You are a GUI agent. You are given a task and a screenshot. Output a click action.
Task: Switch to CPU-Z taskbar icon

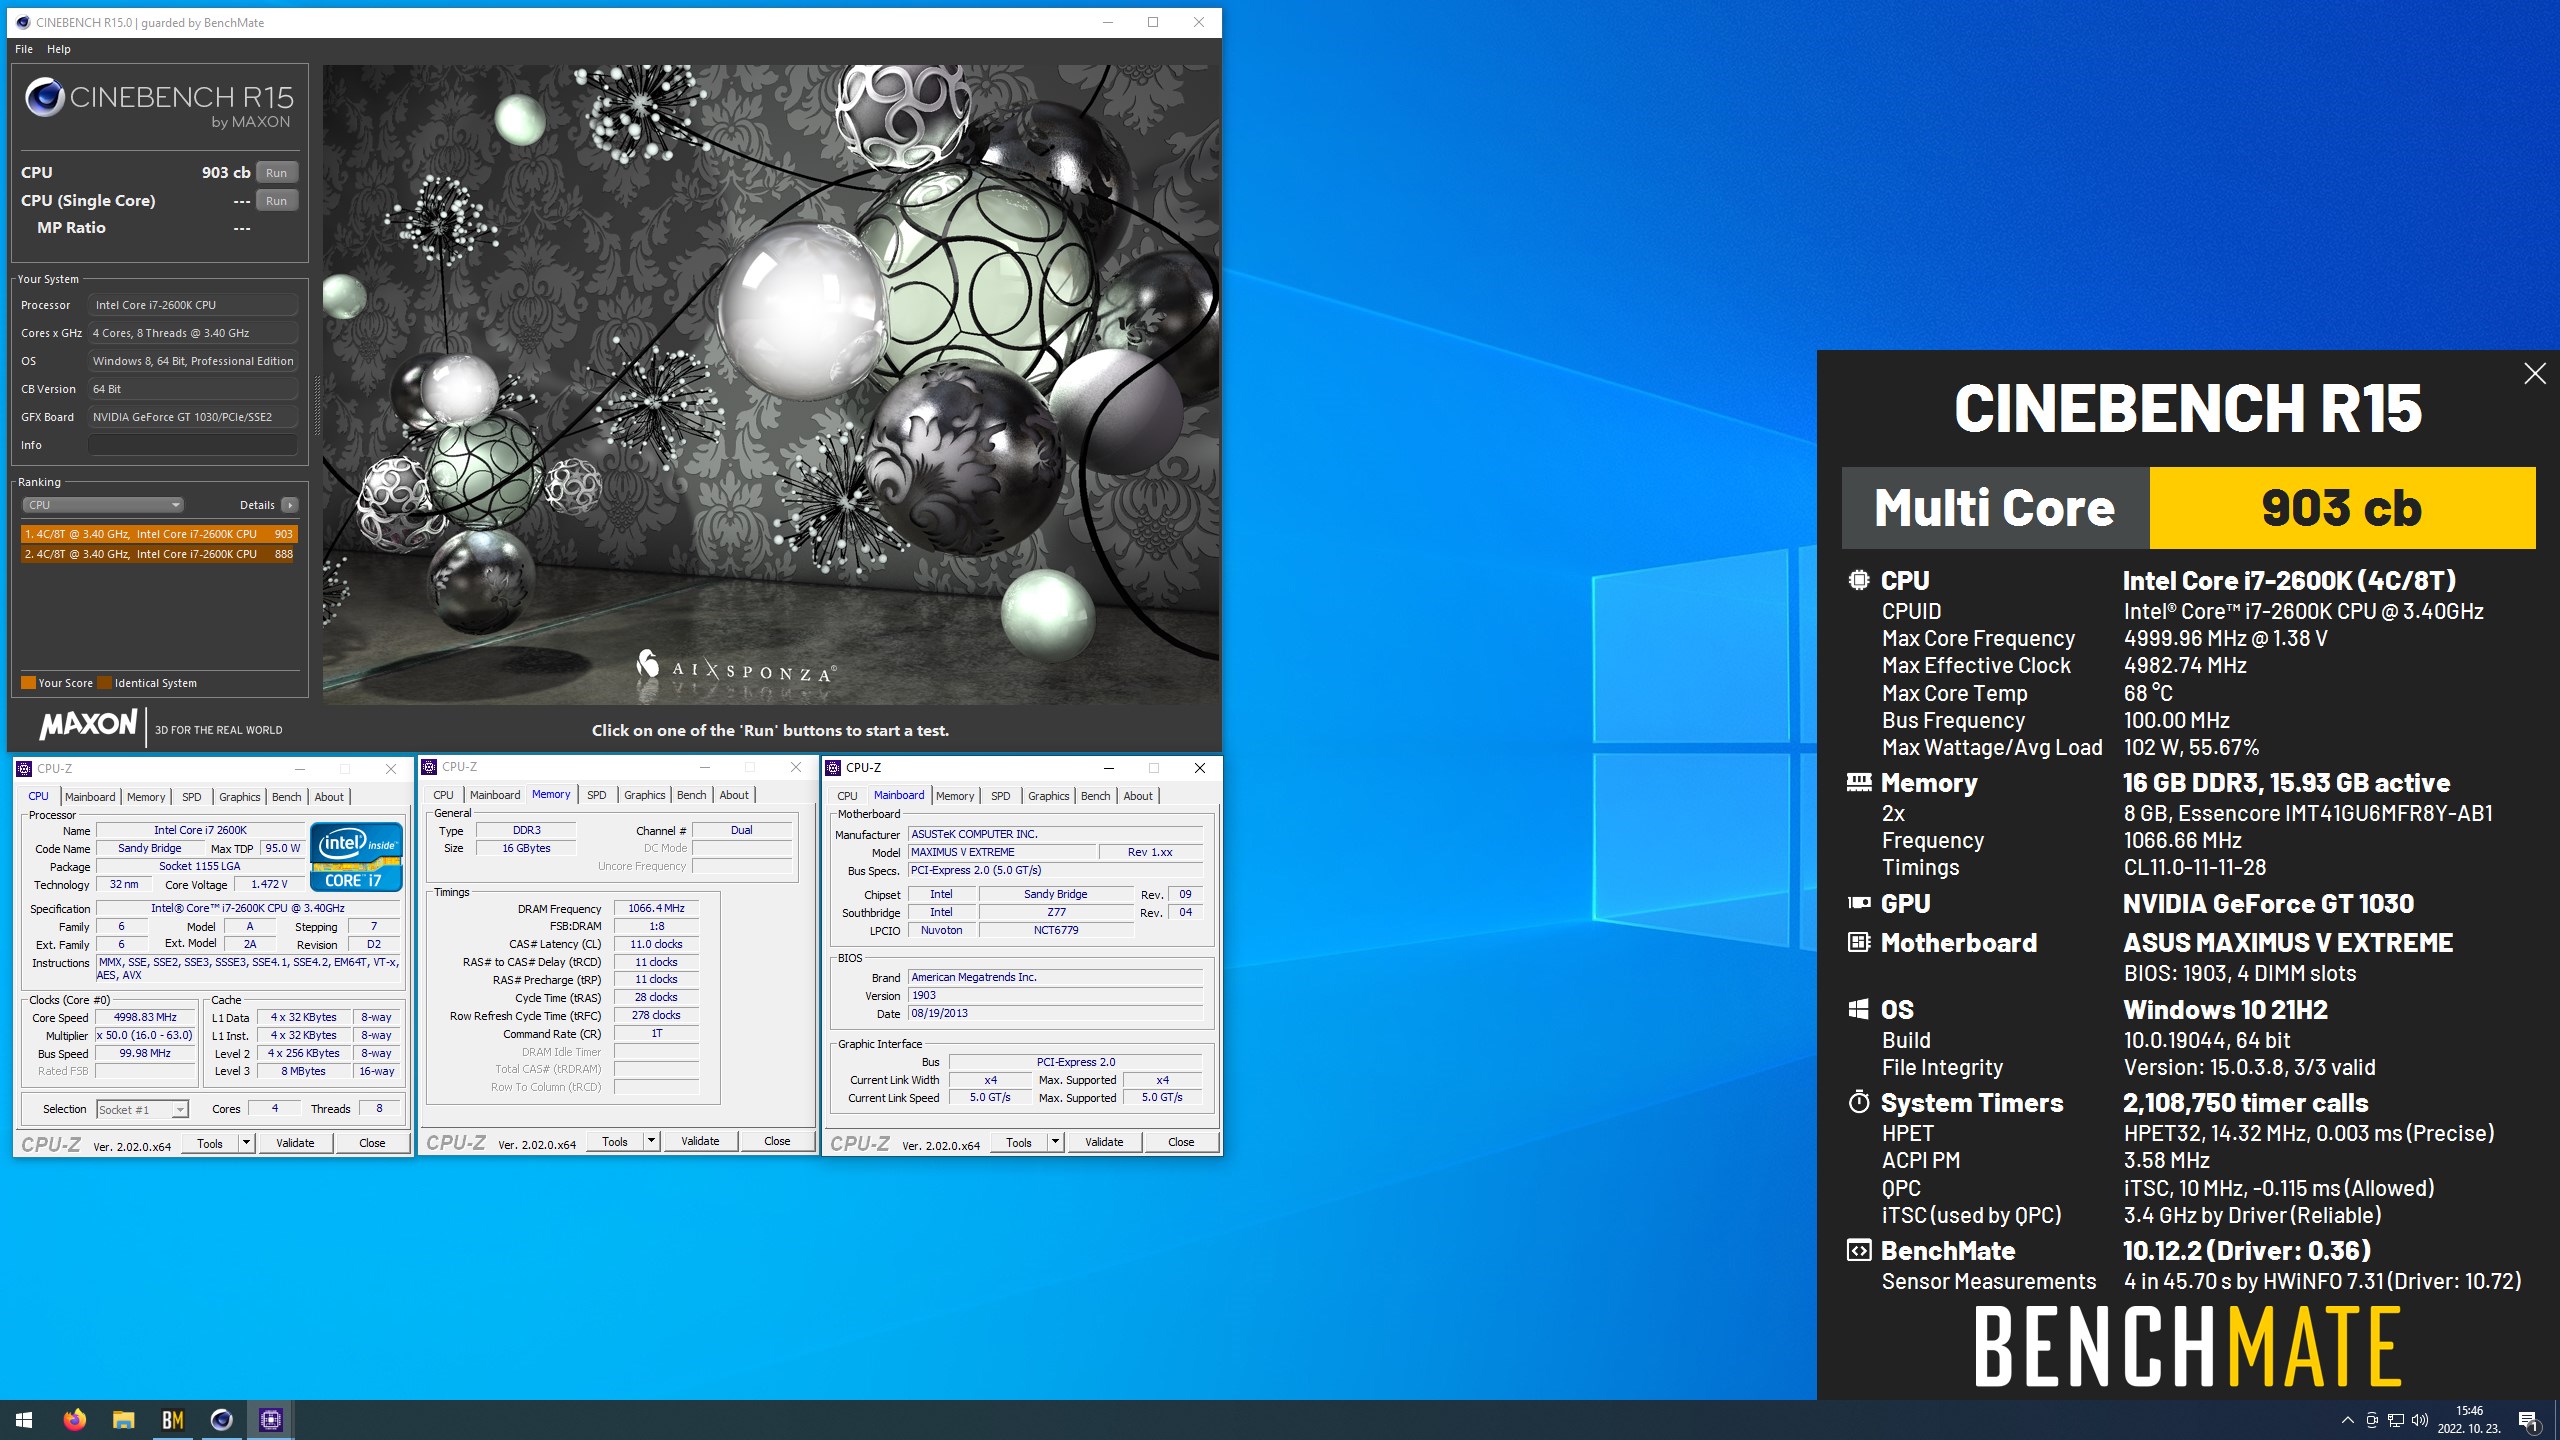[x=271, y=1420]
